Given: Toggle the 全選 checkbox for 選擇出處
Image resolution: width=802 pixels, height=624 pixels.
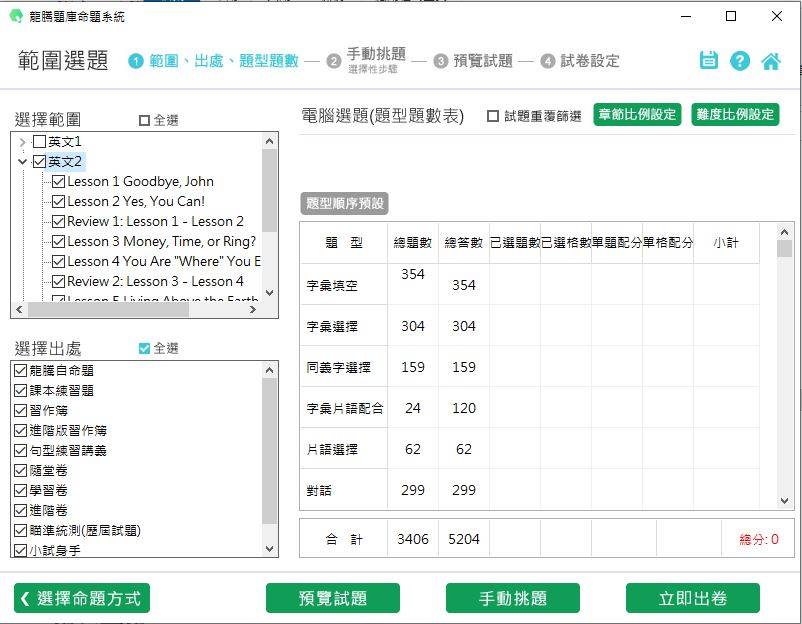Looking at the screenshot, I should [144, 348].
